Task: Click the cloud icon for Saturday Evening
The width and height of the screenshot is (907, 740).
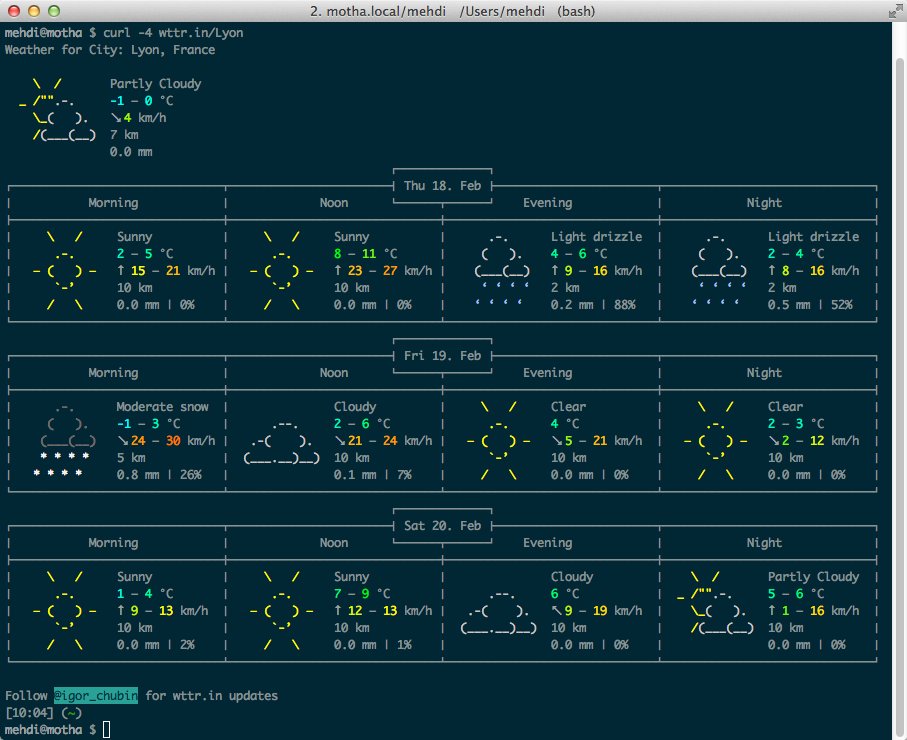Action: pyautogui.click(x=498, y=612)
